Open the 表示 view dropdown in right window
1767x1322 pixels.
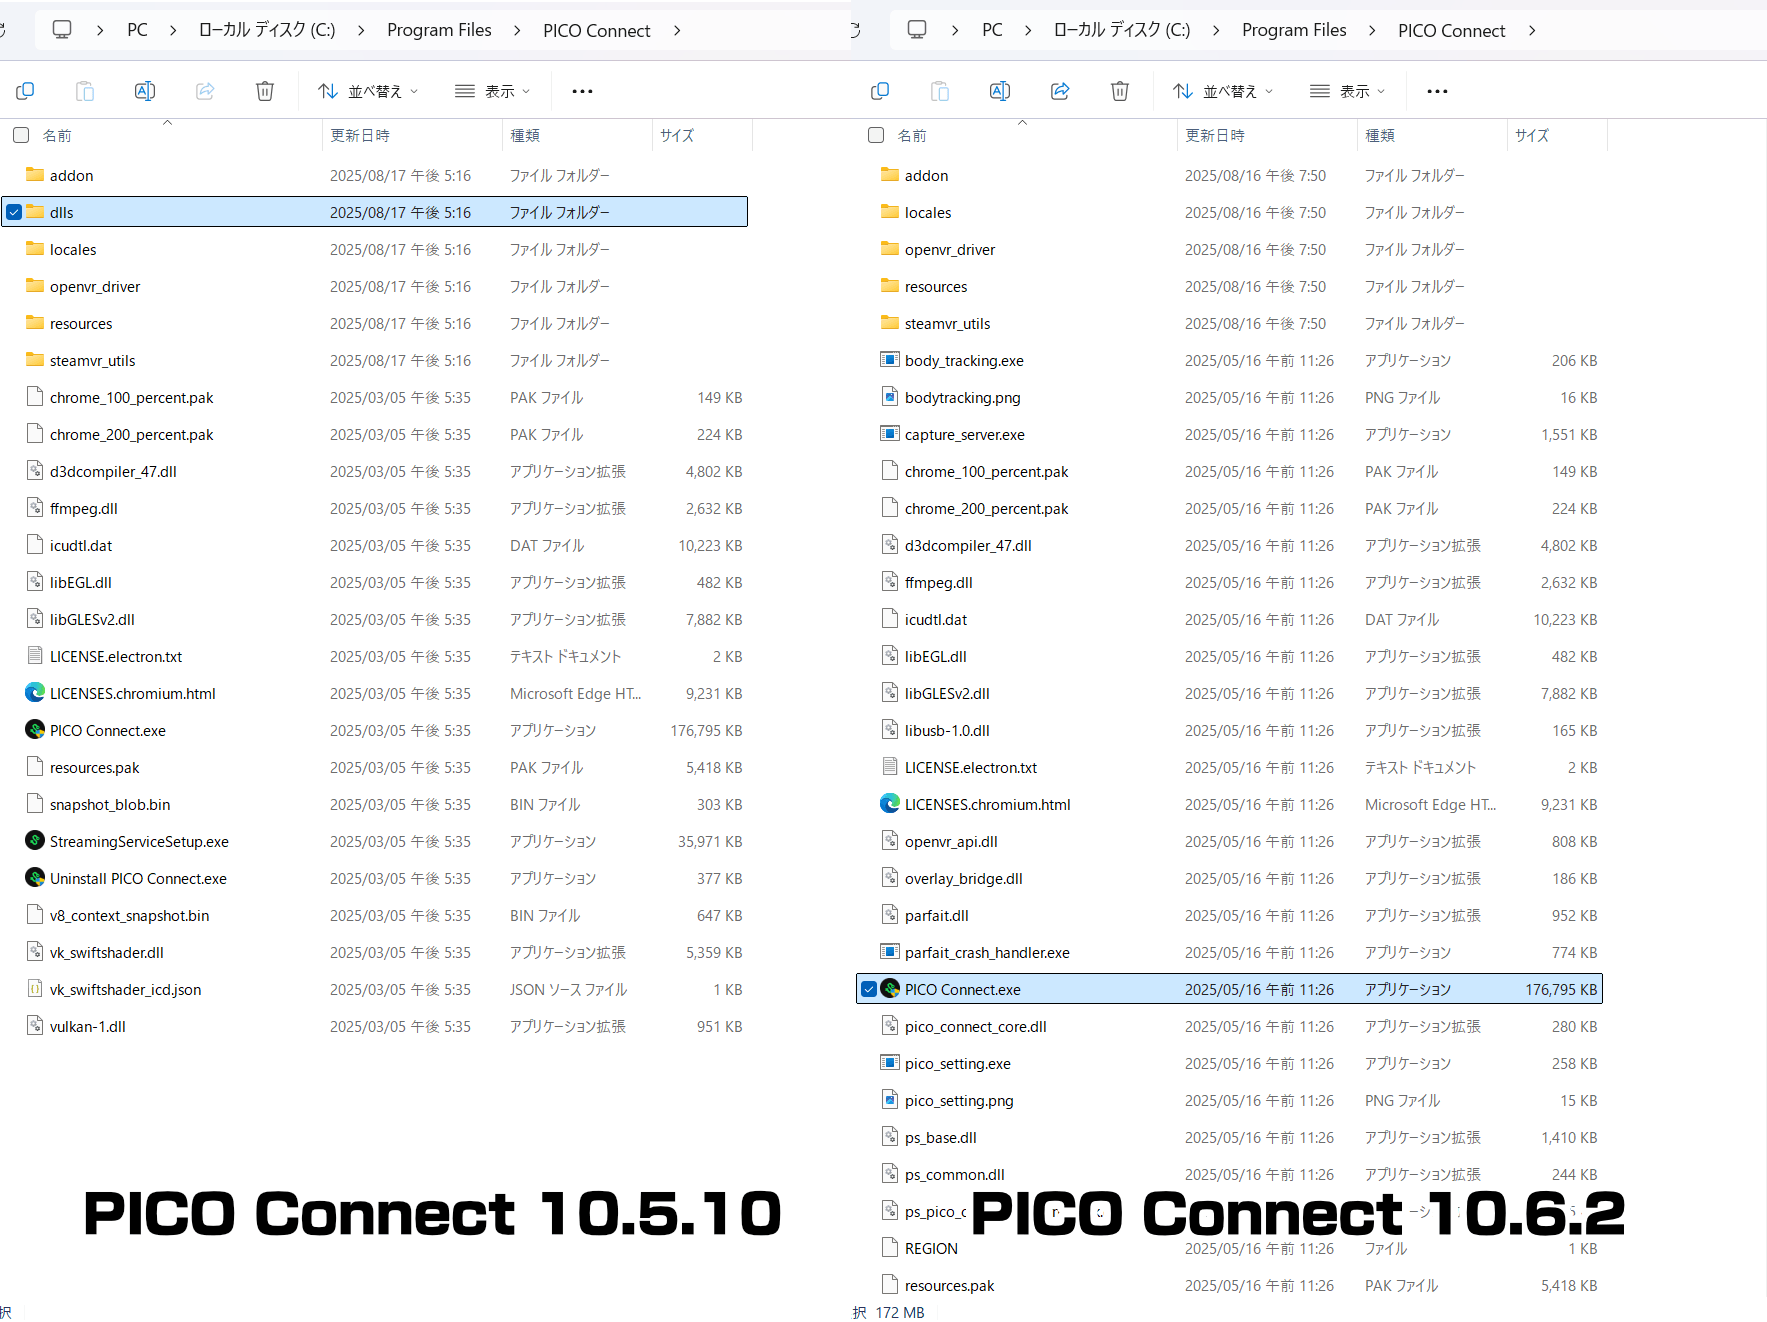pos(1347,91)
